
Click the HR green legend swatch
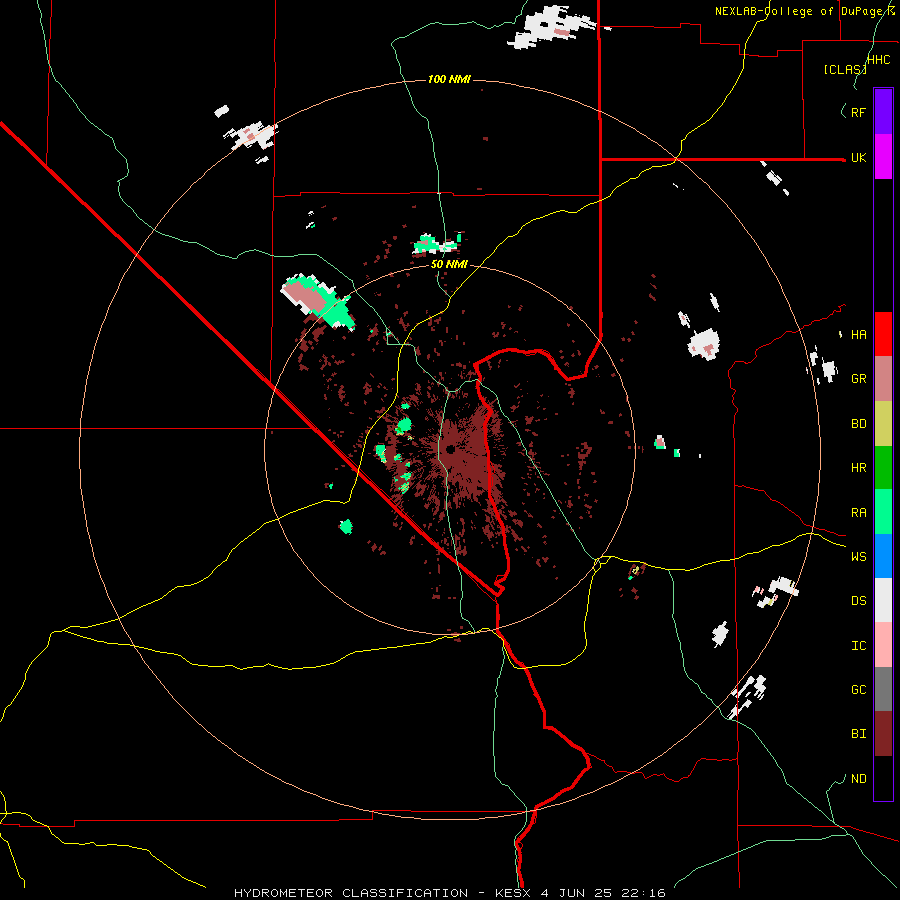tap(883, 468)
